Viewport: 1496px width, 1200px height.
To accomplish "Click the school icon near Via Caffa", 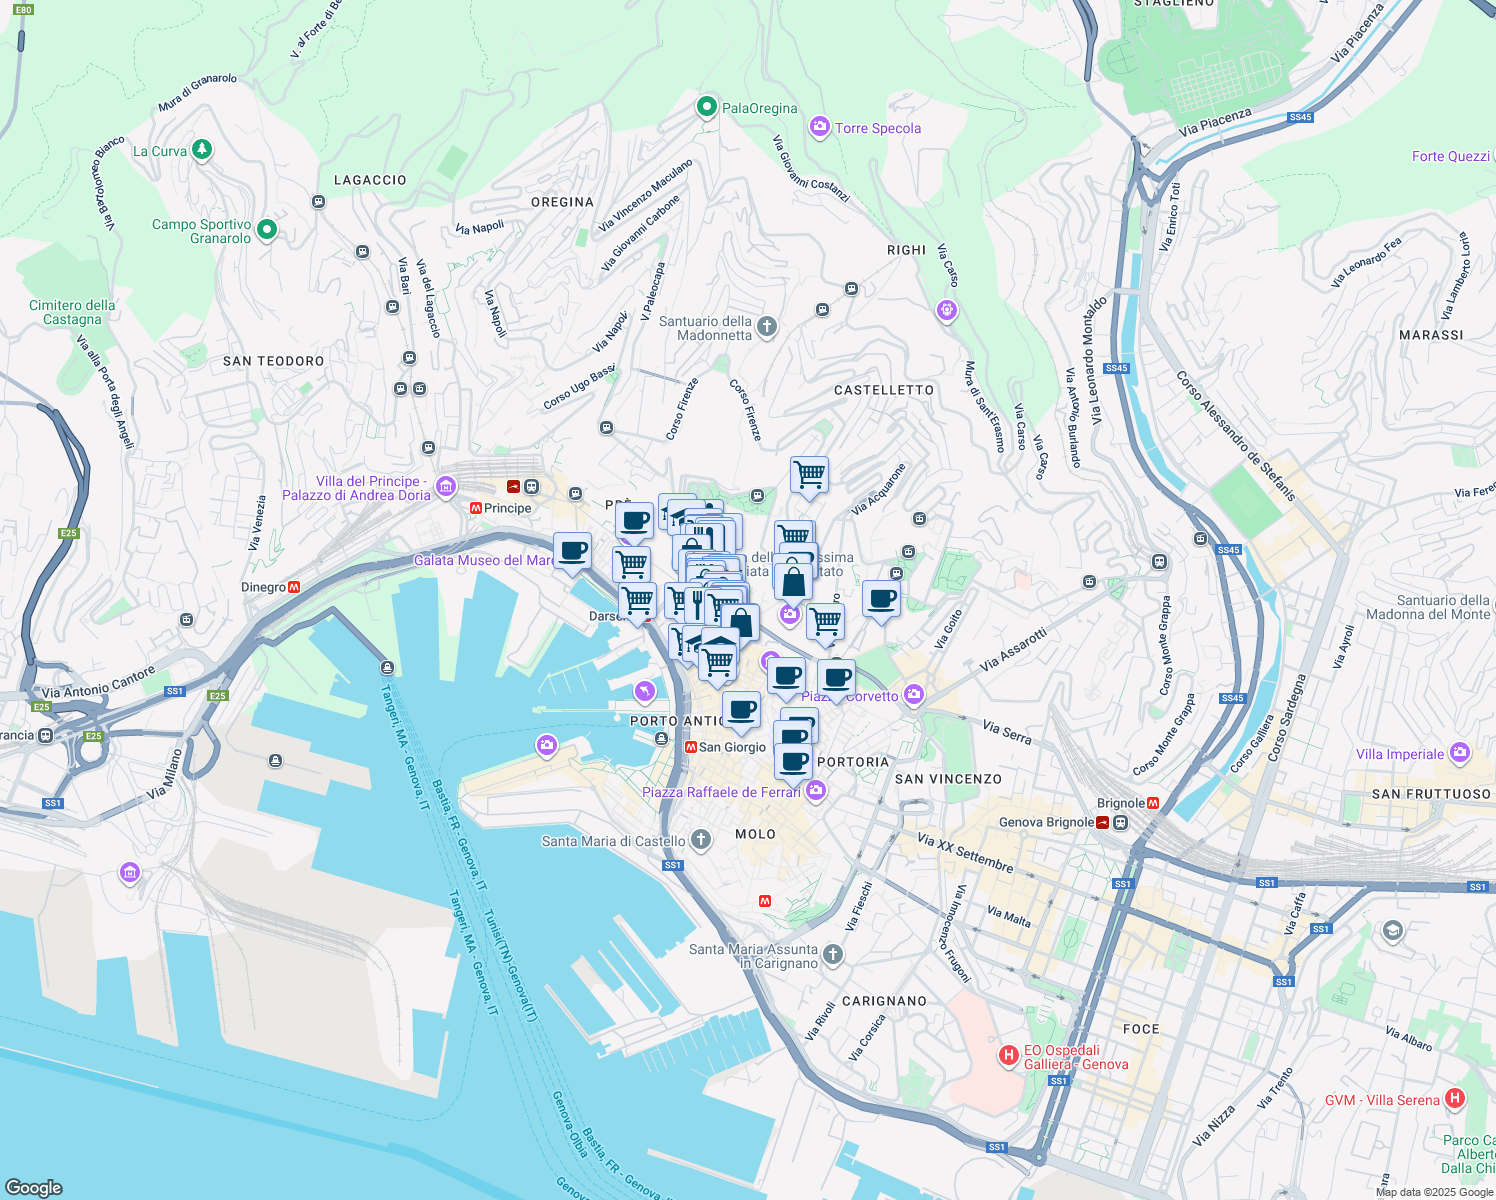I will (1392, 932).
